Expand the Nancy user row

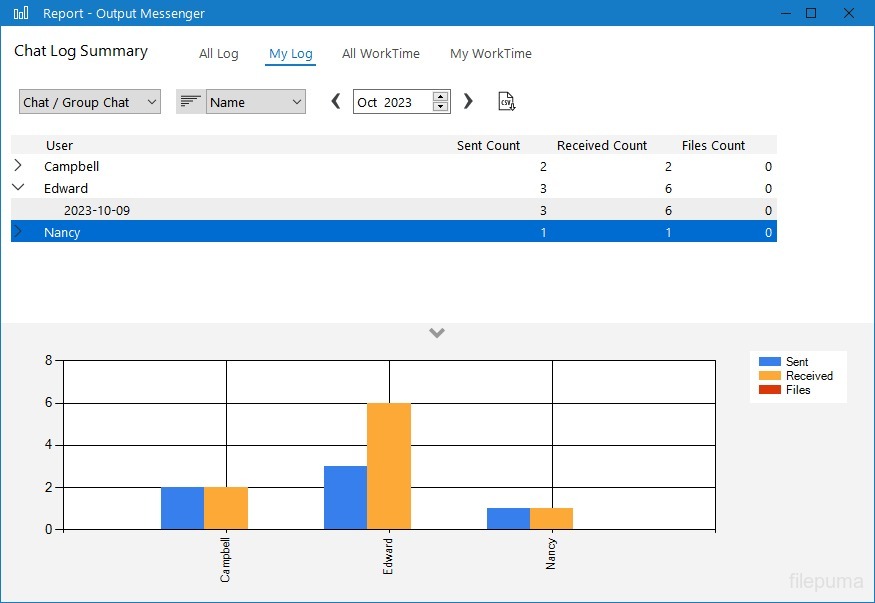tap(18, 232)
